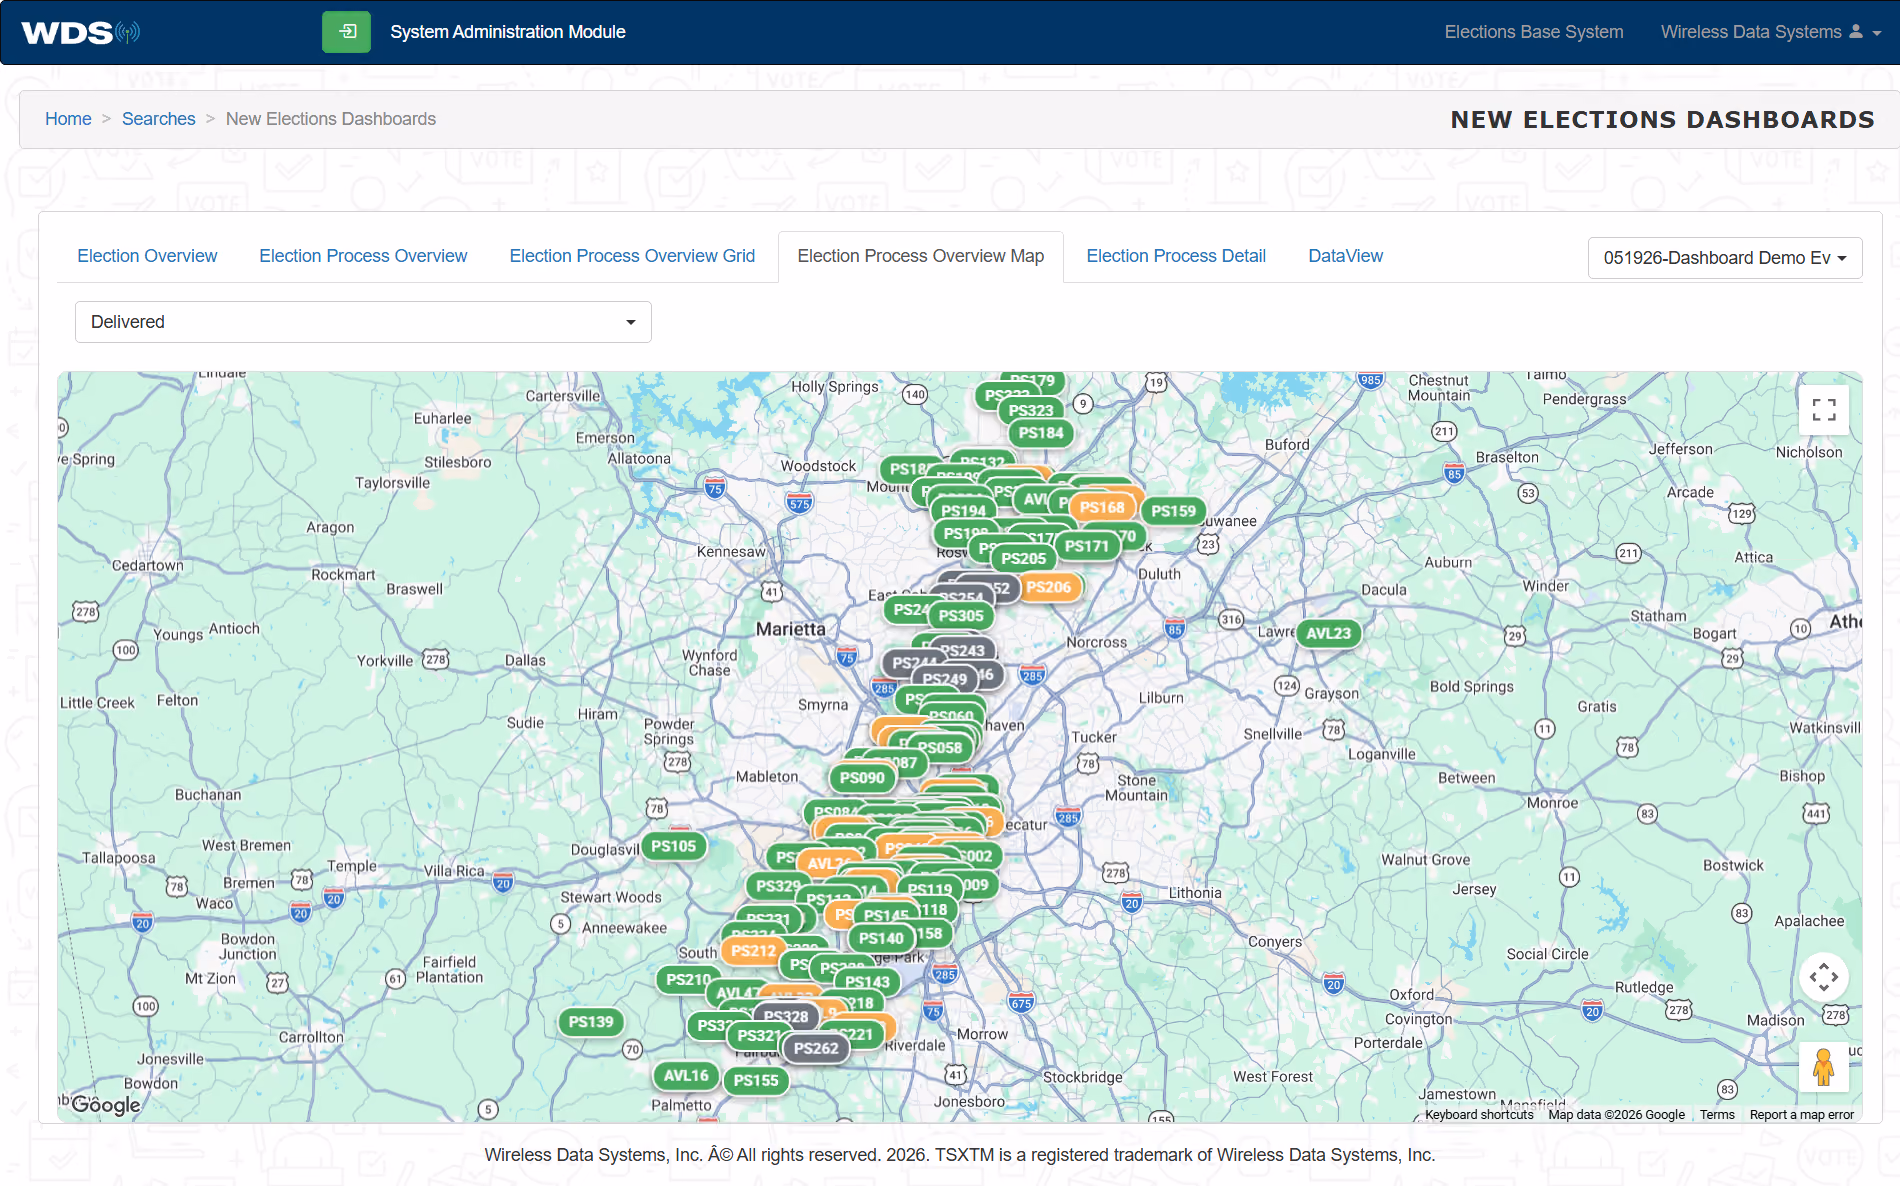Expand the Wireless Data Systems user menu
1900x1186 pixels.
tap(1771, 32)
